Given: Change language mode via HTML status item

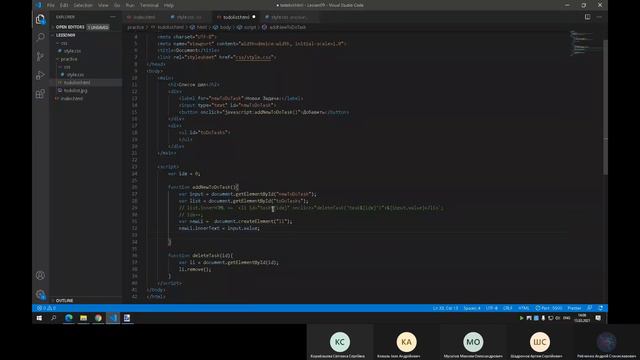Looking at the screenshot, I should pos(524,308).
